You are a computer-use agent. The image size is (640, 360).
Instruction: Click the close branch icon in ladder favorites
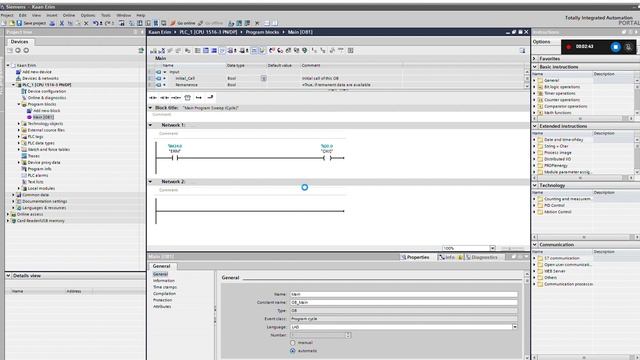click(210, 98)
